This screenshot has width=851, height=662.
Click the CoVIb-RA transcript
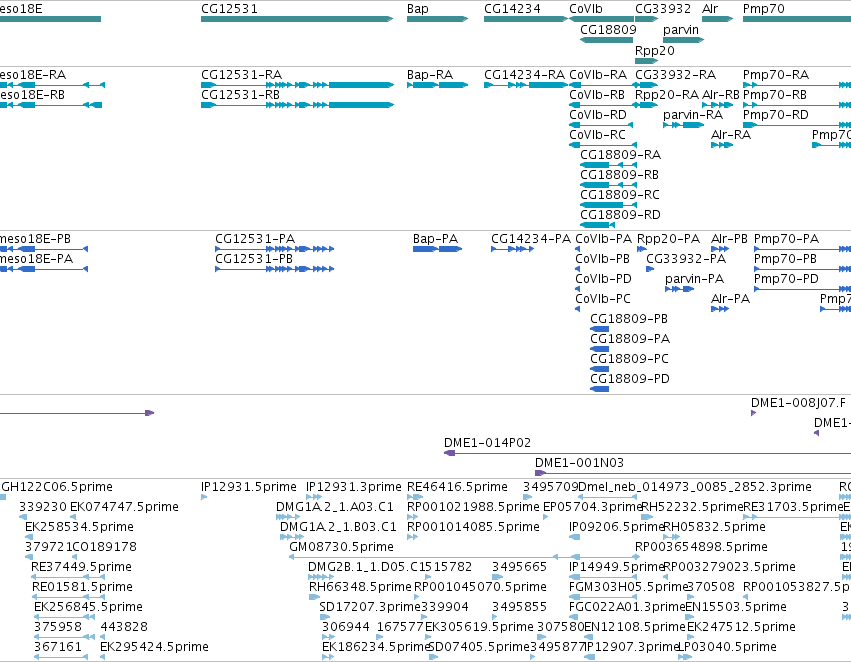pos(602,85)
